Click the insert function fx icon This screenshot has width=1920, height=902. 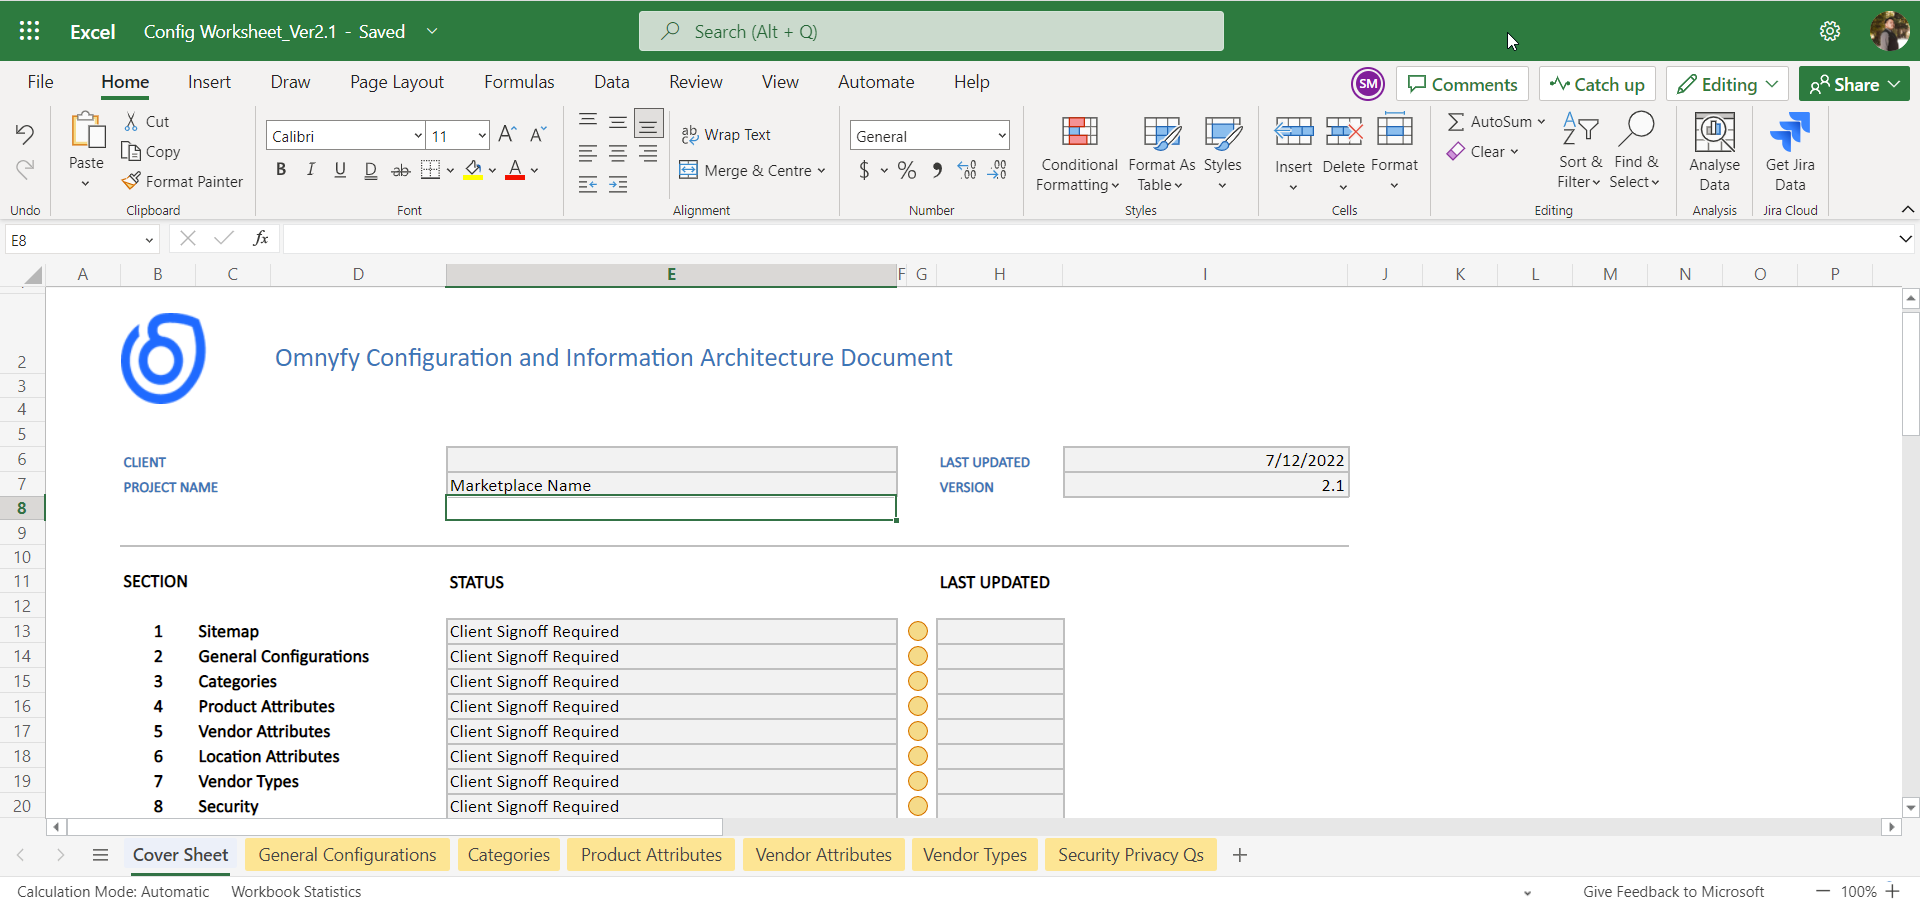[261, 238]
